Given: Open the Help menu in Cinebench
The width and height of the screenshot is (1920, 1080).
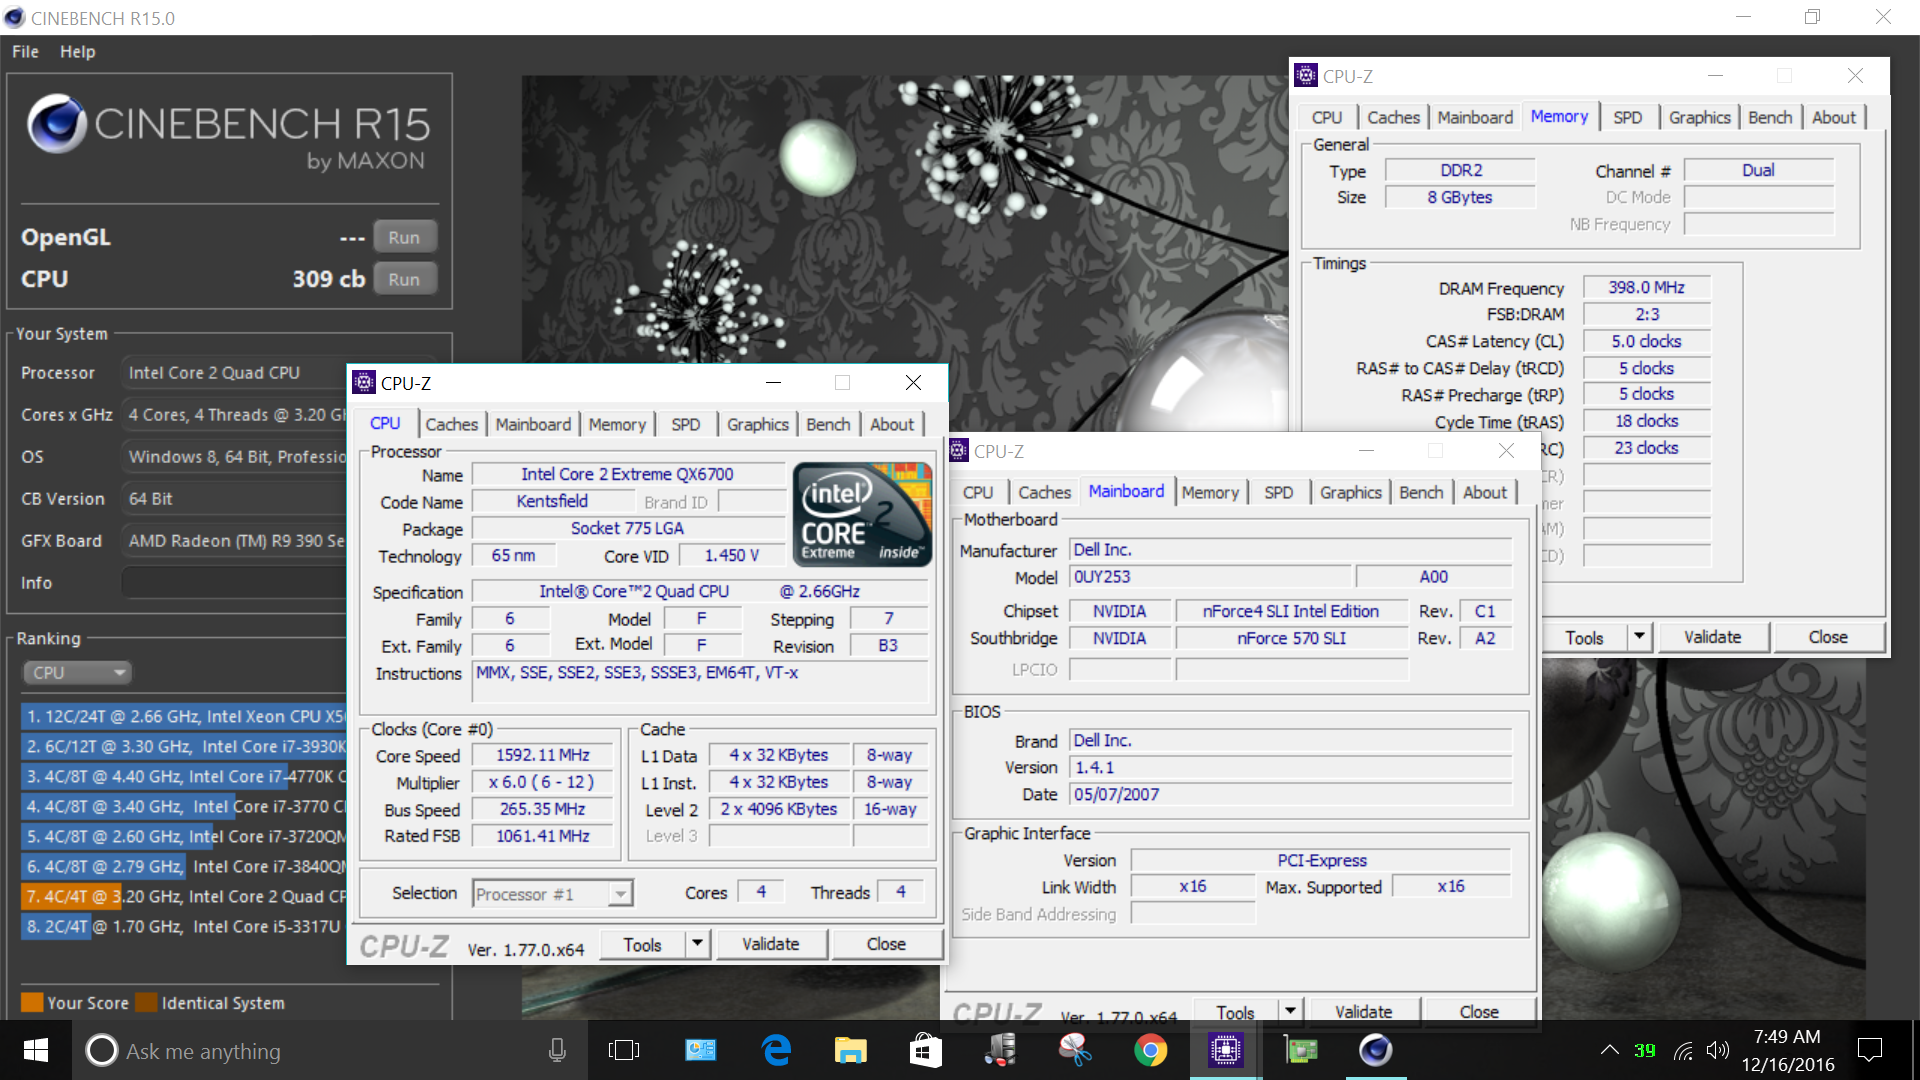Looking at the screenshot, I should pyautogui.click(x=77, y=52).
